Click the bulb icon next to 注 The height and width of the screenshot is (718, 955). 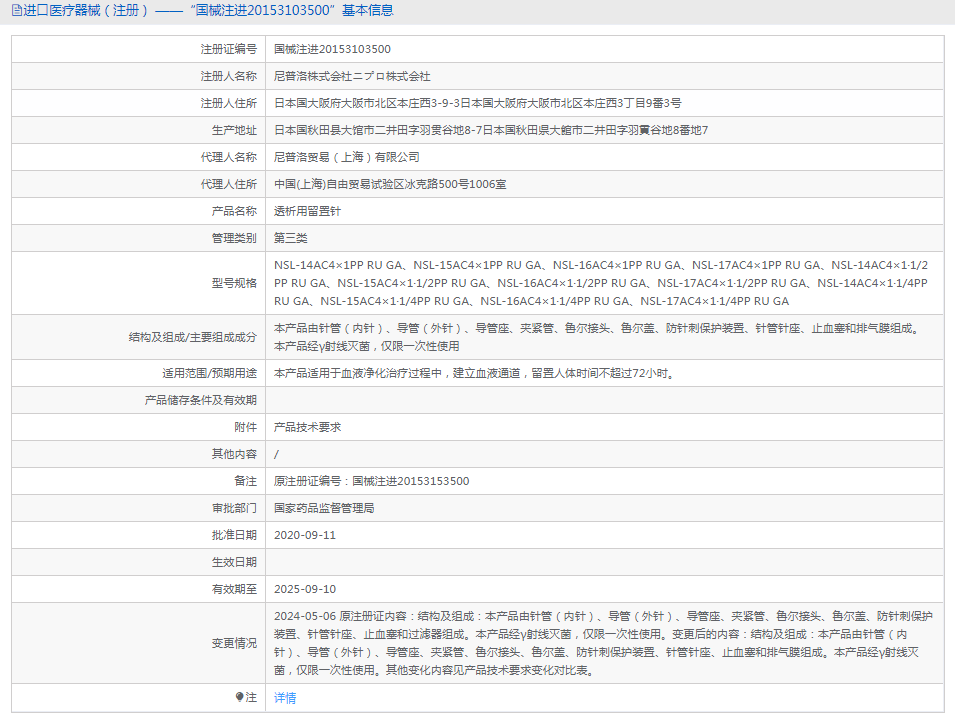(239, 697)
